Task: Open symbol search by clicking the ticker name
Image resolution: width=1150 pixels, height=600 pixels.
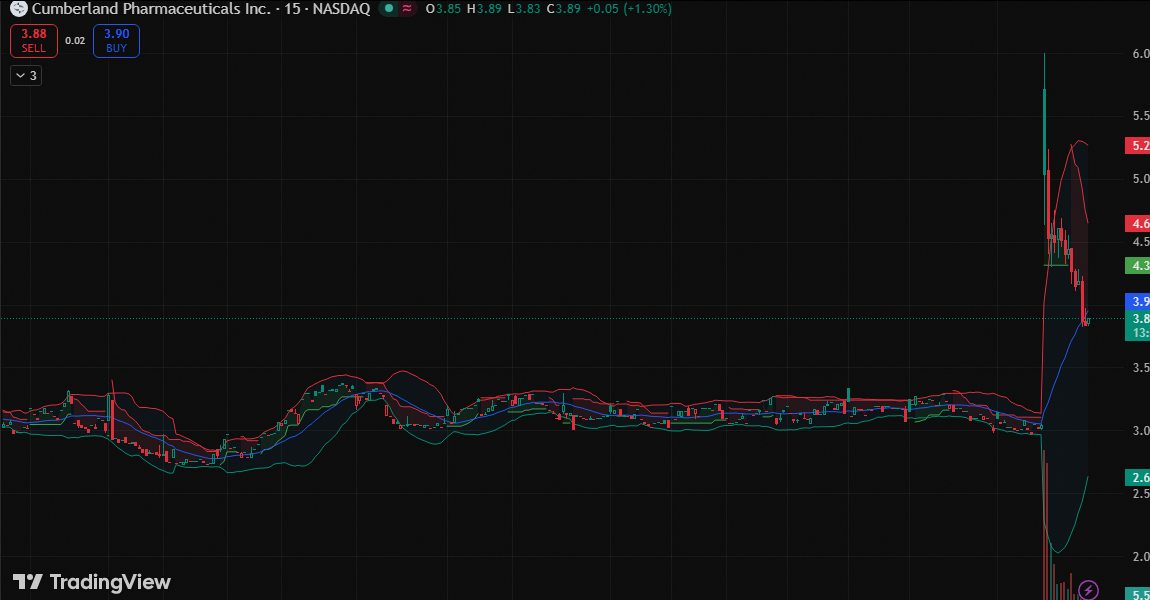Action: (x=160, y=9)
